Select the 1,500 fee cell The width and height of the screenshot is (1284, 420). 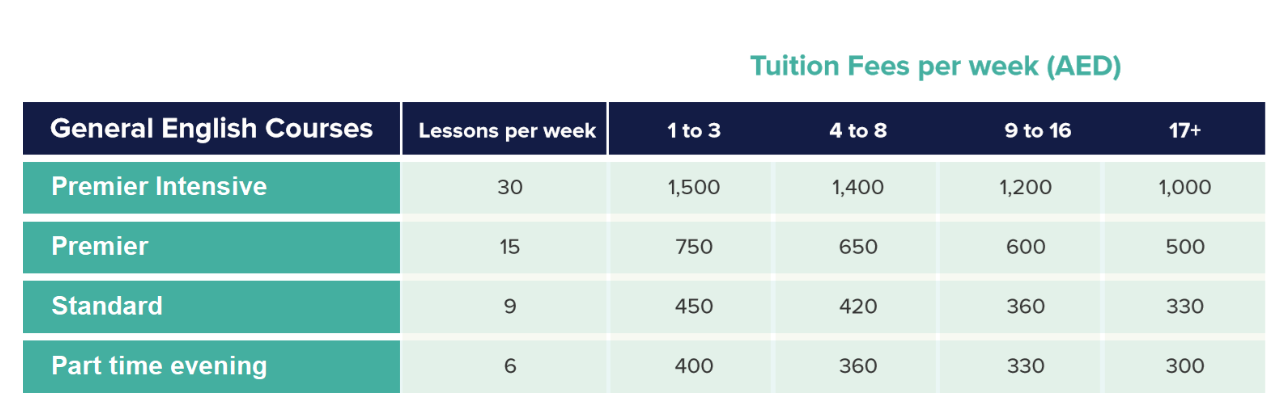[x=694, y=187]
